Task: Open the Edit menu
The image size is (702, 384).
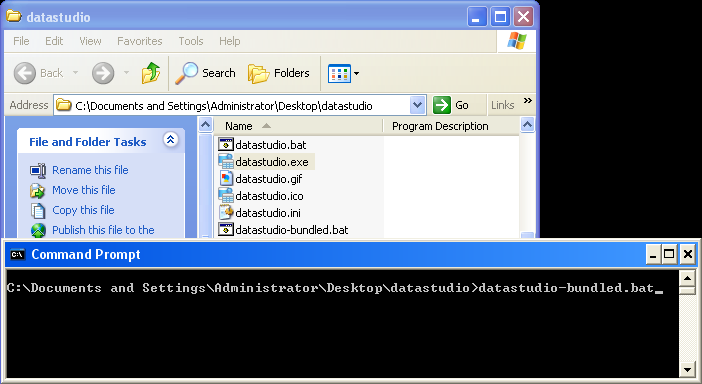Action: [x=54, y=41]
